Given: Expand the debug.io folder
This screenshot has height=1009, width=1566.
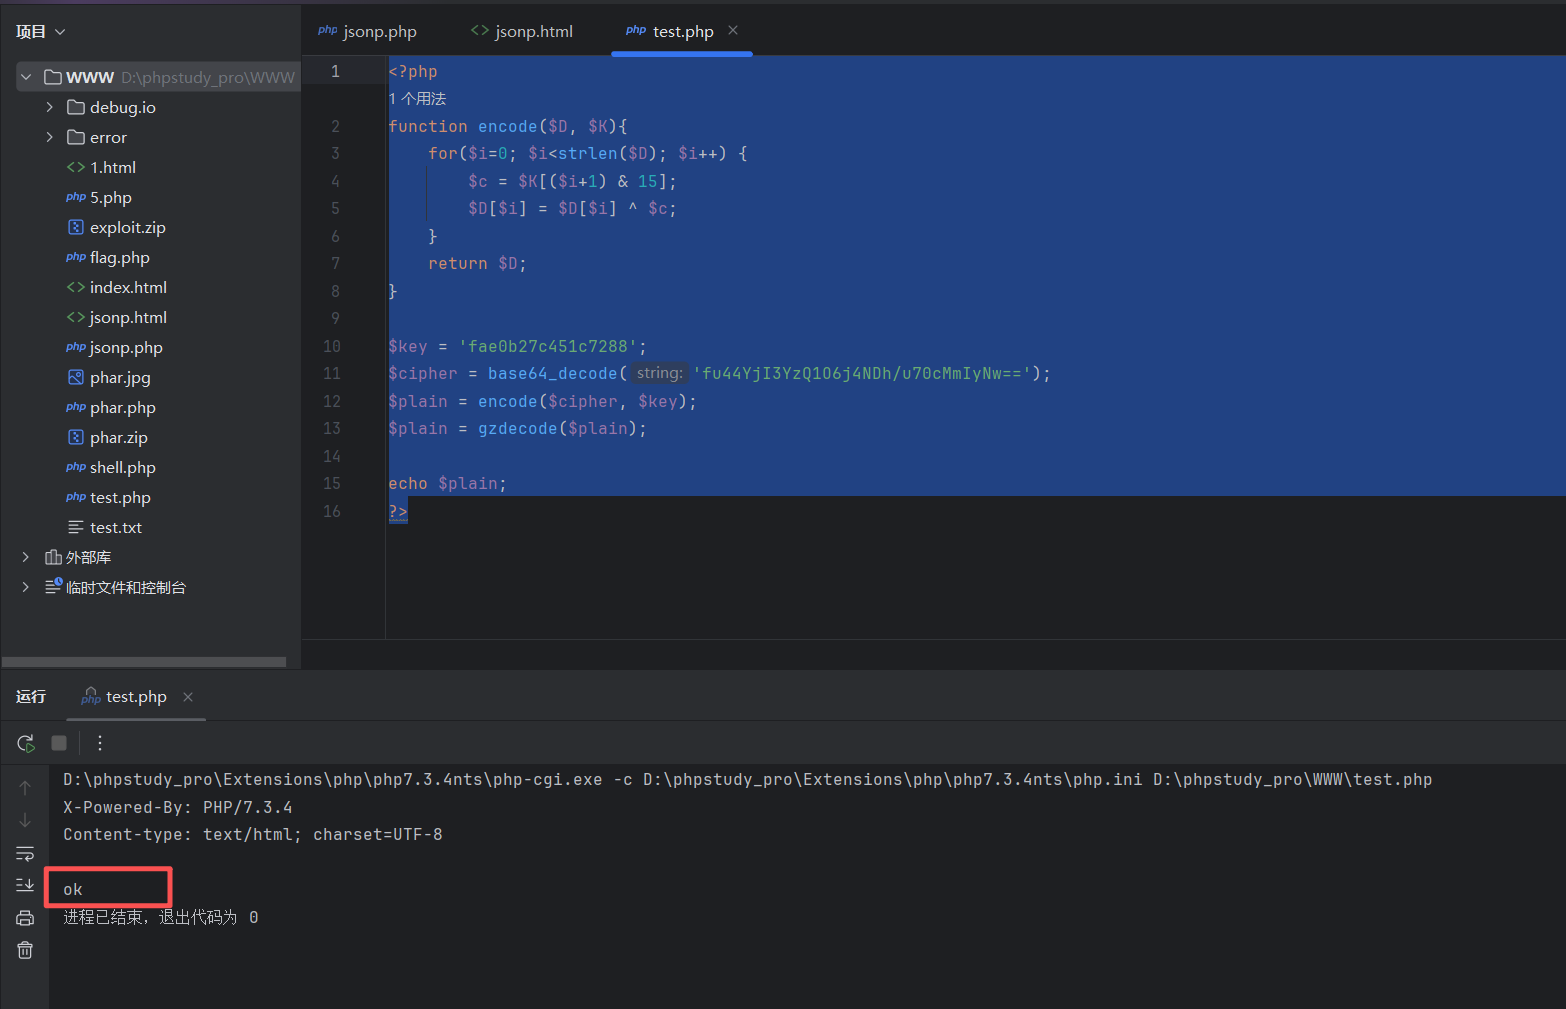Looking at the screenshot, I should coord(49,107).
